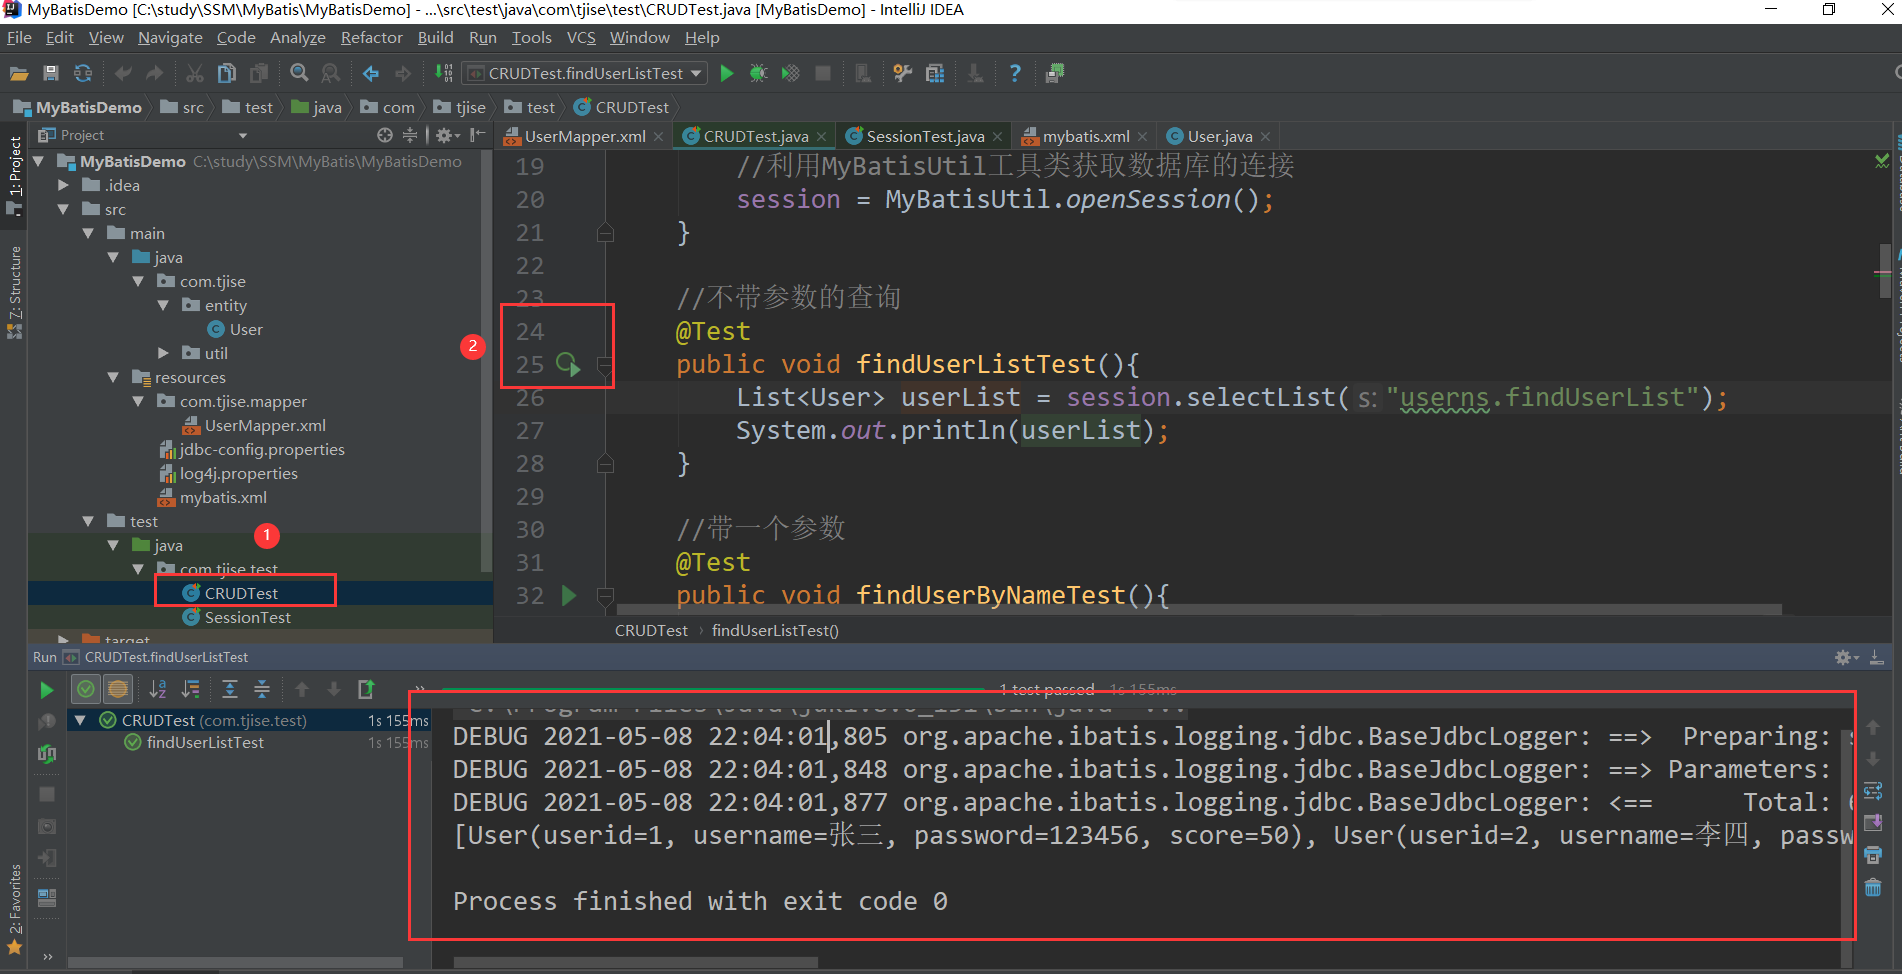Viewport: 1902px width, 974px height.
Task: Click the Back navigation arrow icon
Action: (371, 73)
